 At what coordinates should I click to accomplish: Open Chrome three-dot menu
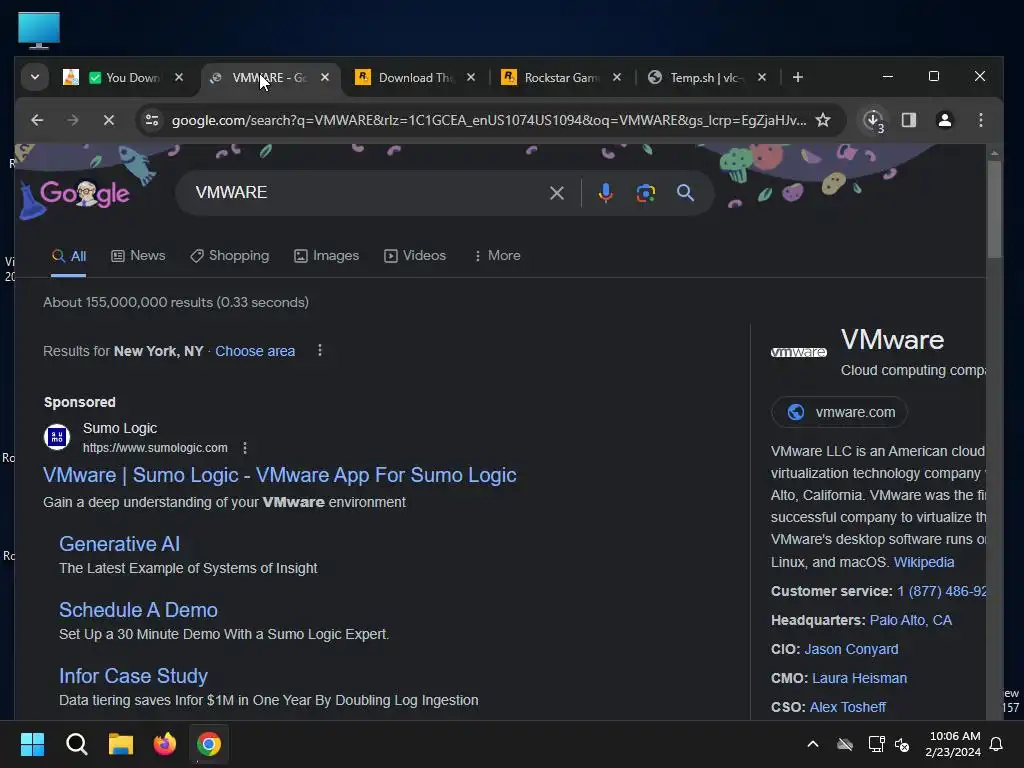click(x=981, y=120)
